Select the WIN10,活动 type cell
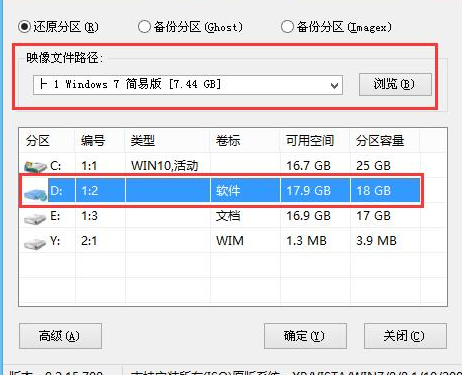The height and width of the screenshot is (375, 462). (165, 166)
